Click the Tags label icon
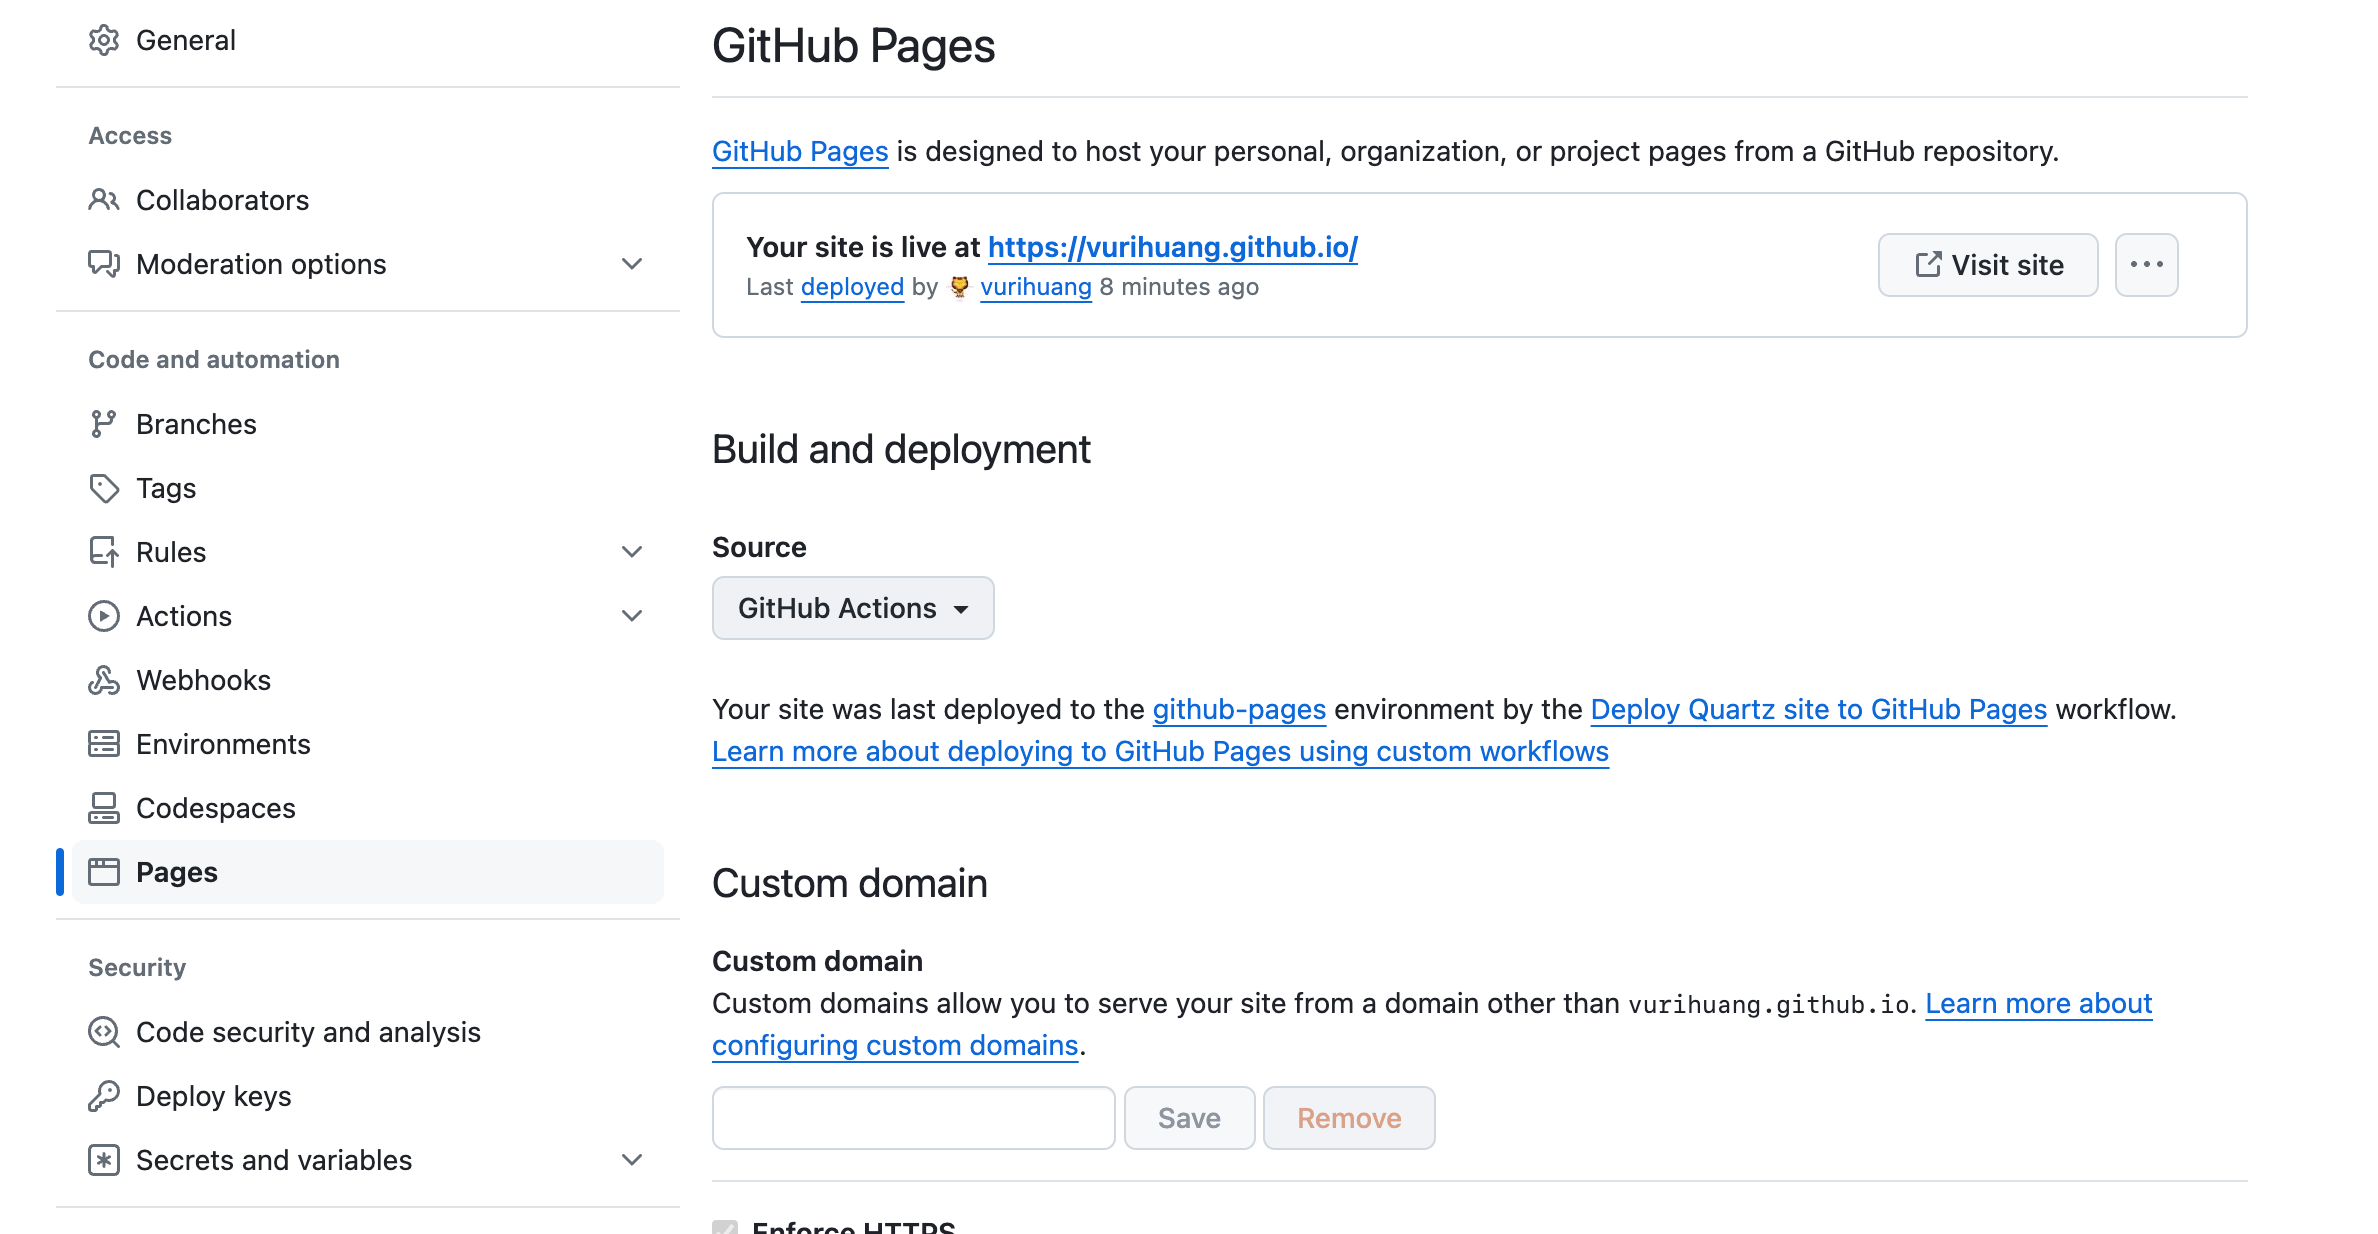 (x=104, y=488)
